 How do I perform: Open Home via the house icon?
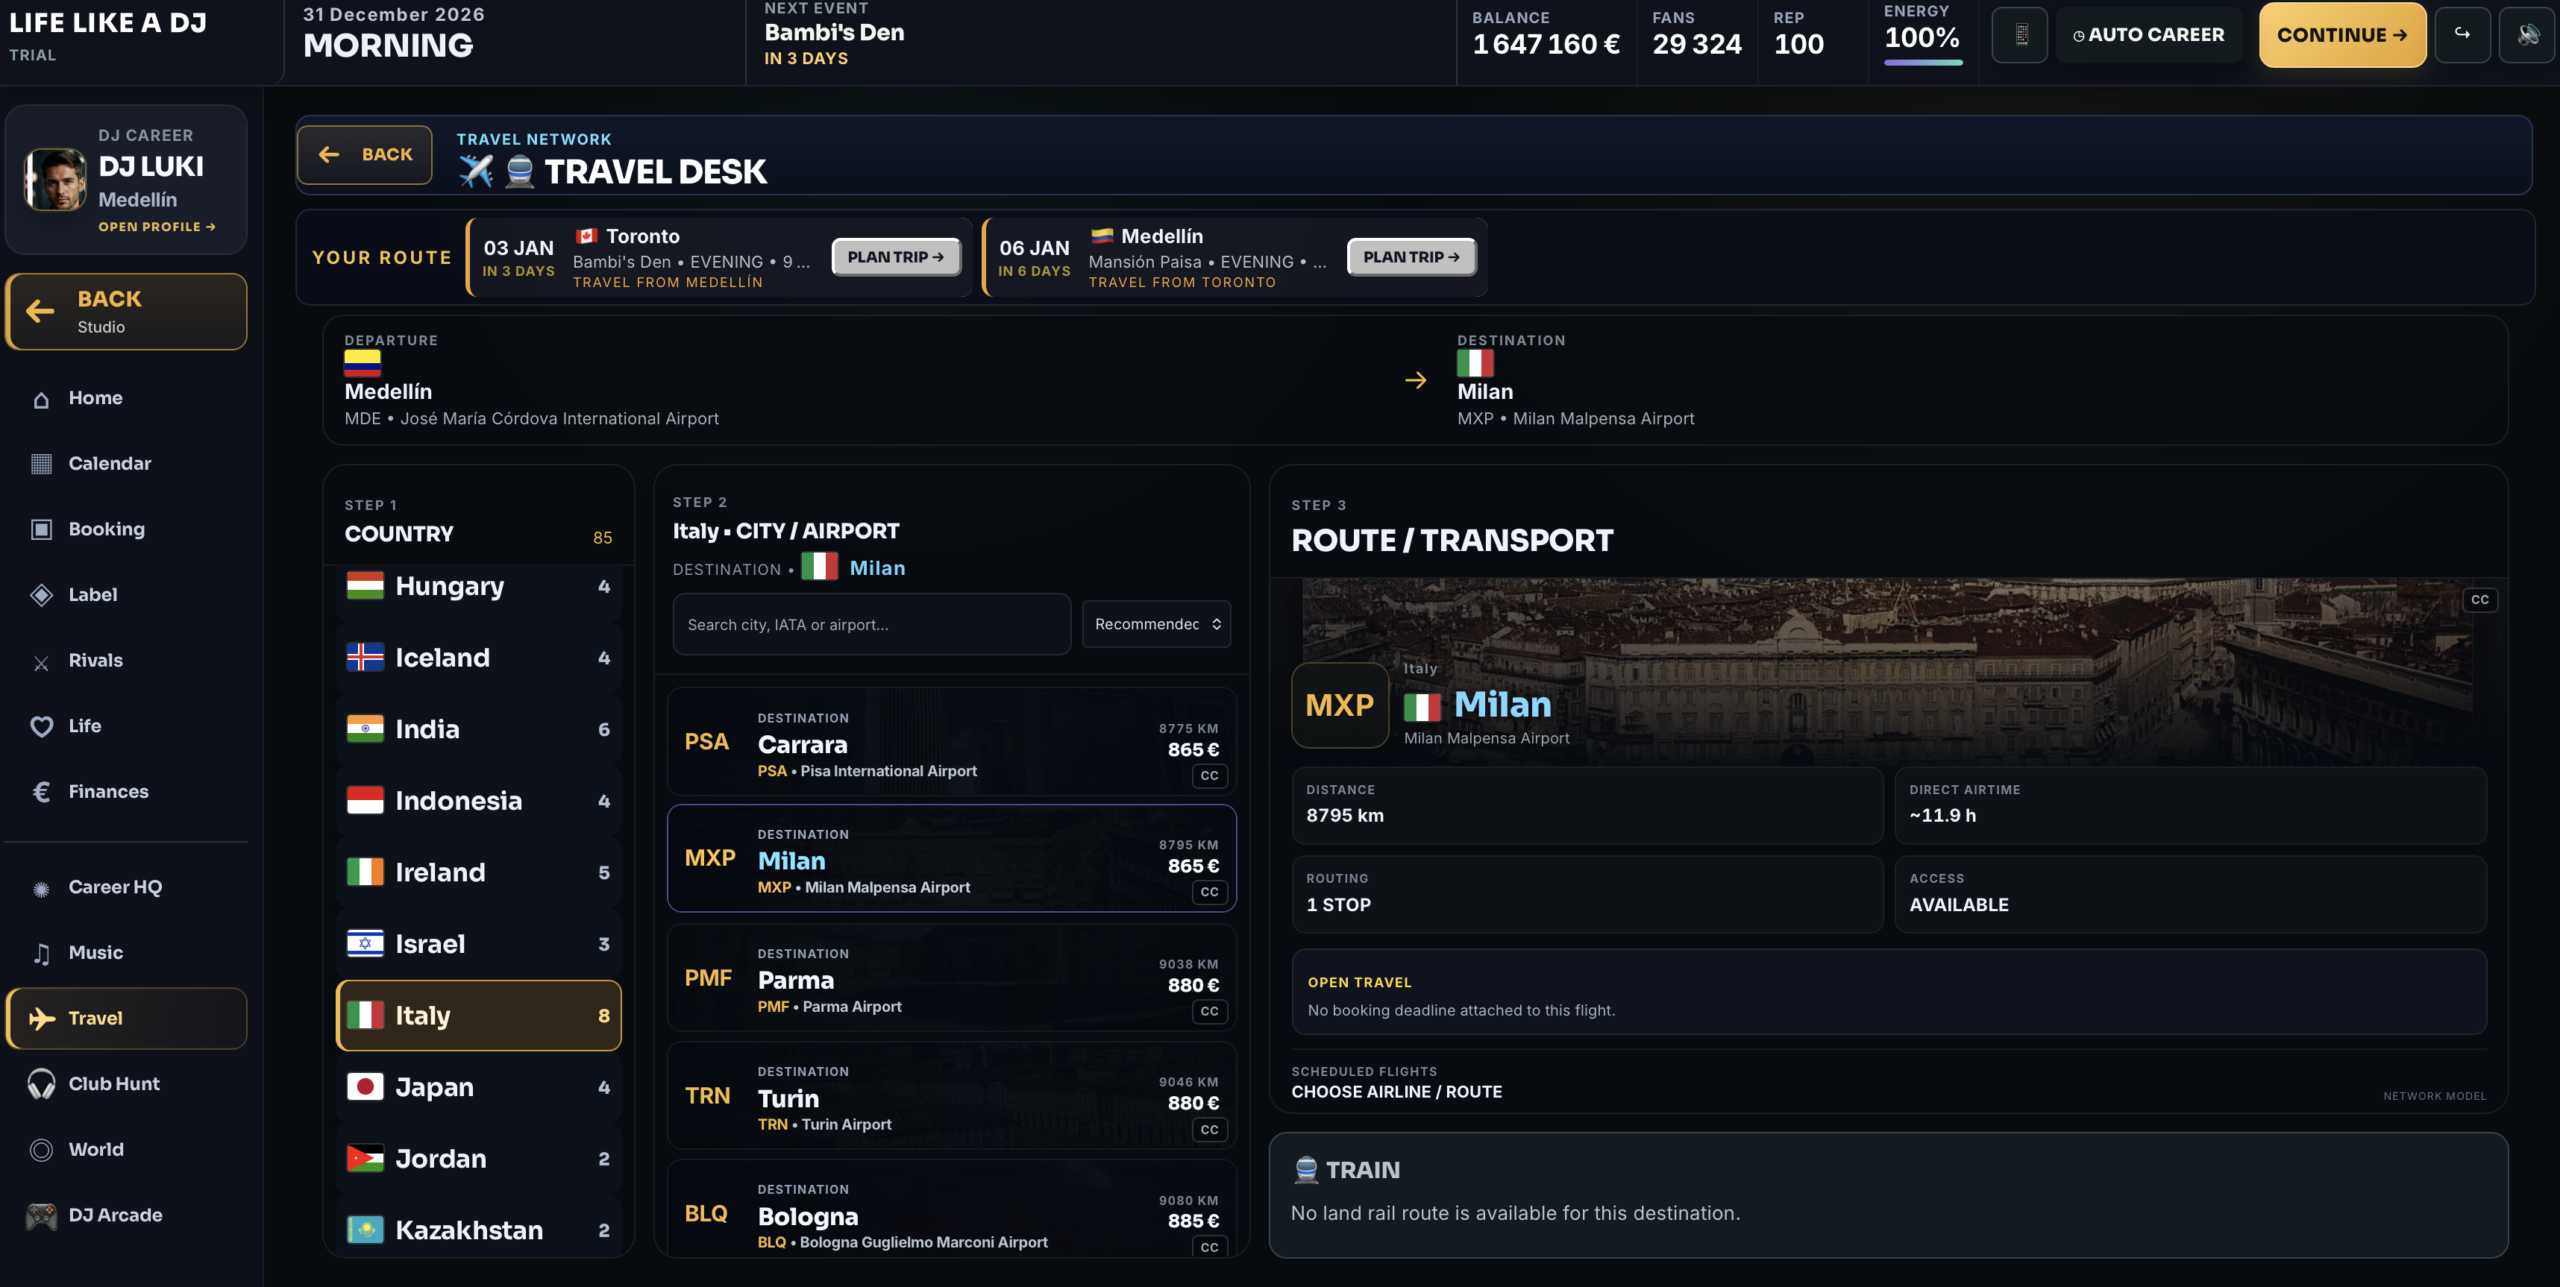click(x=126, y=398)
